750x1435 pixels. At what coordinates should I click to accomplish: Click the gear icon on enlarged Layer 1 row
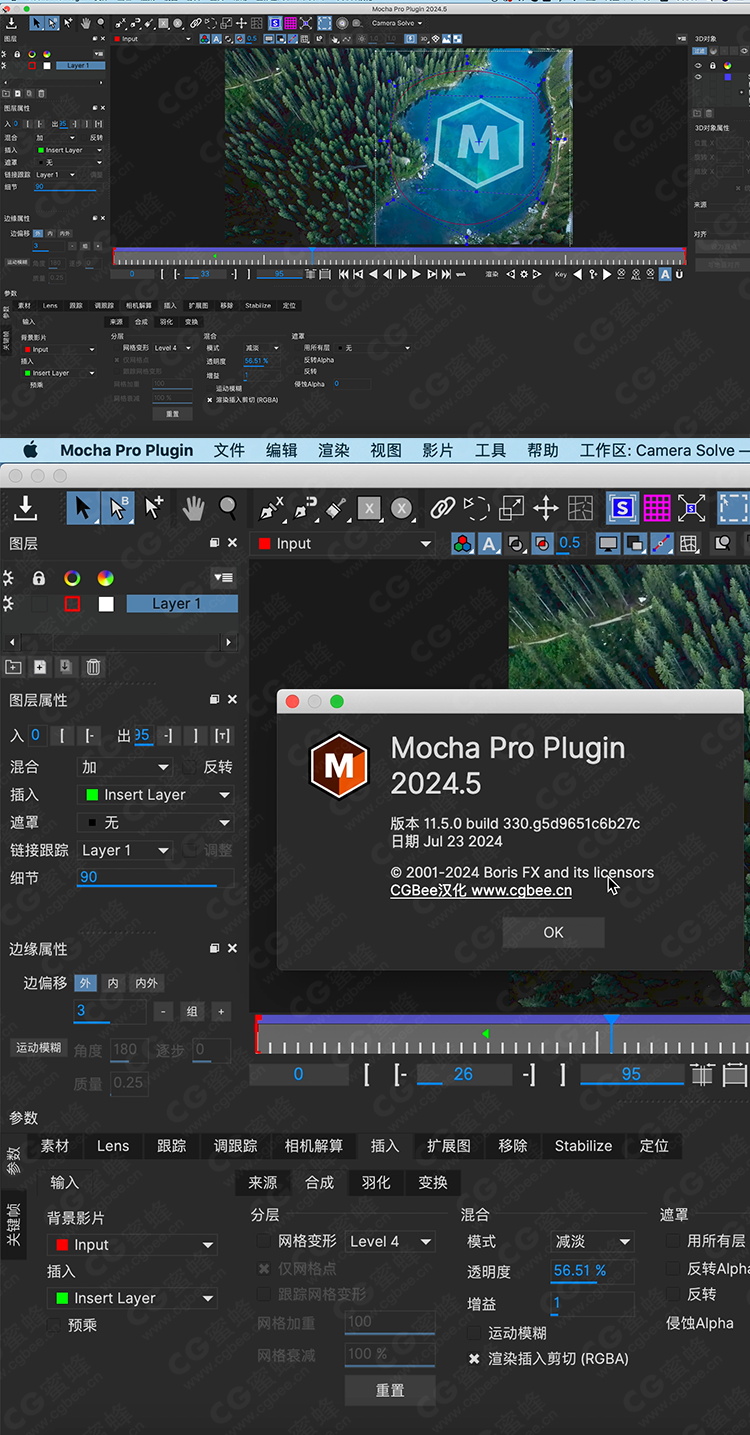pyautogui.click(x=8, y=604)
